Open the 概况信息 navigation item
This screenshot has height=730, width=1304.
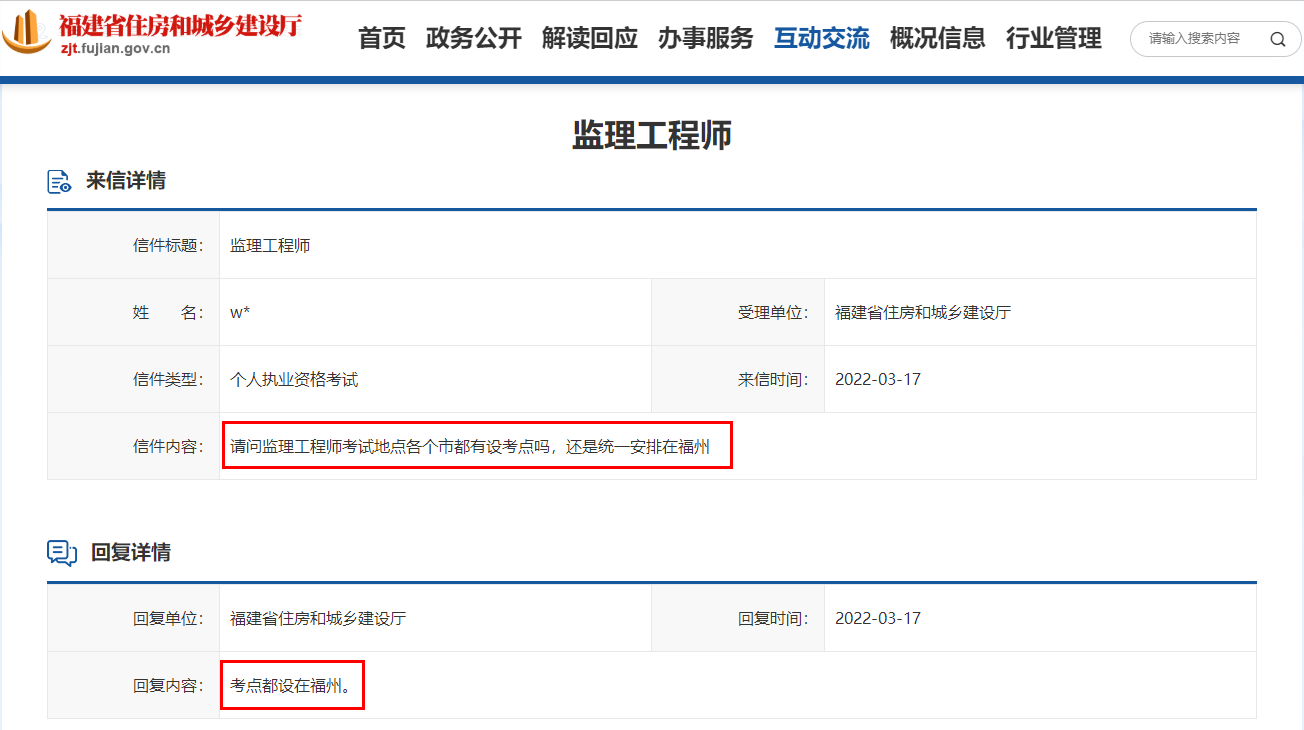pos(937,38)
